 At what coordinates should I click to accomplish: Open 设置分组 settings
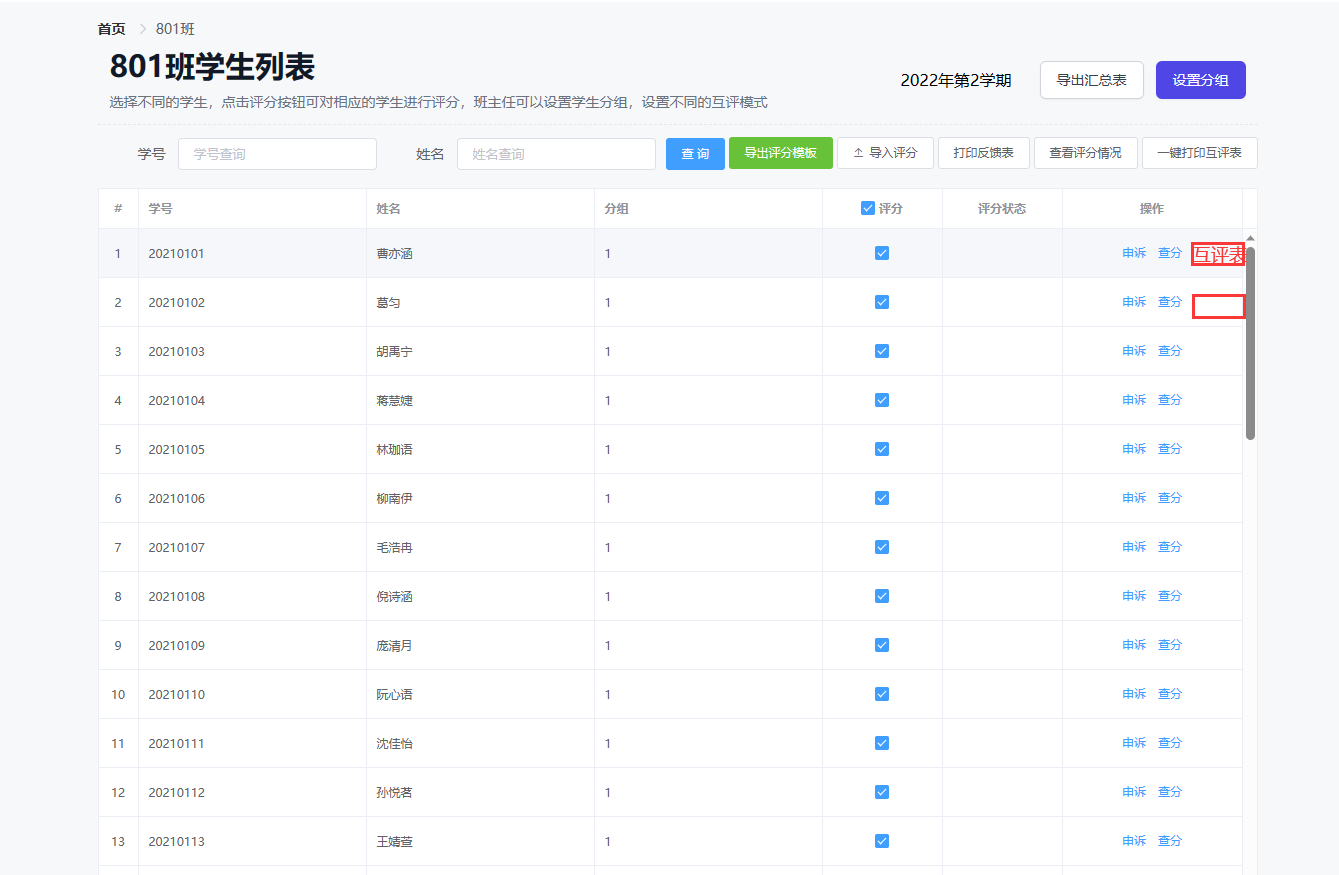[1201, 80]
